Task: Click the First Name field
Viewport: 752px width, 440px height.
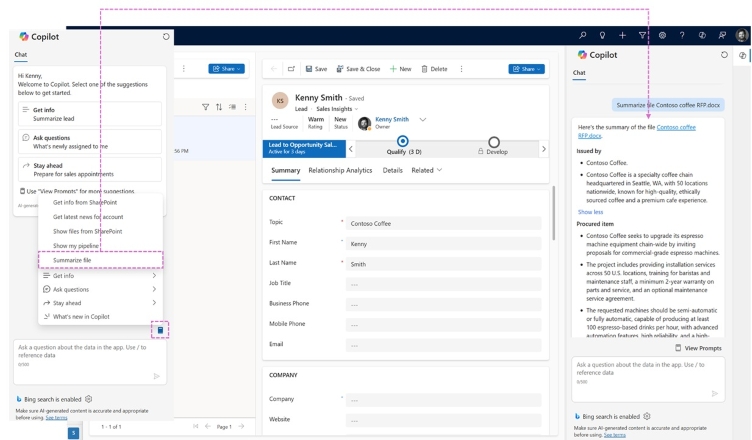Action: [443, 244]
